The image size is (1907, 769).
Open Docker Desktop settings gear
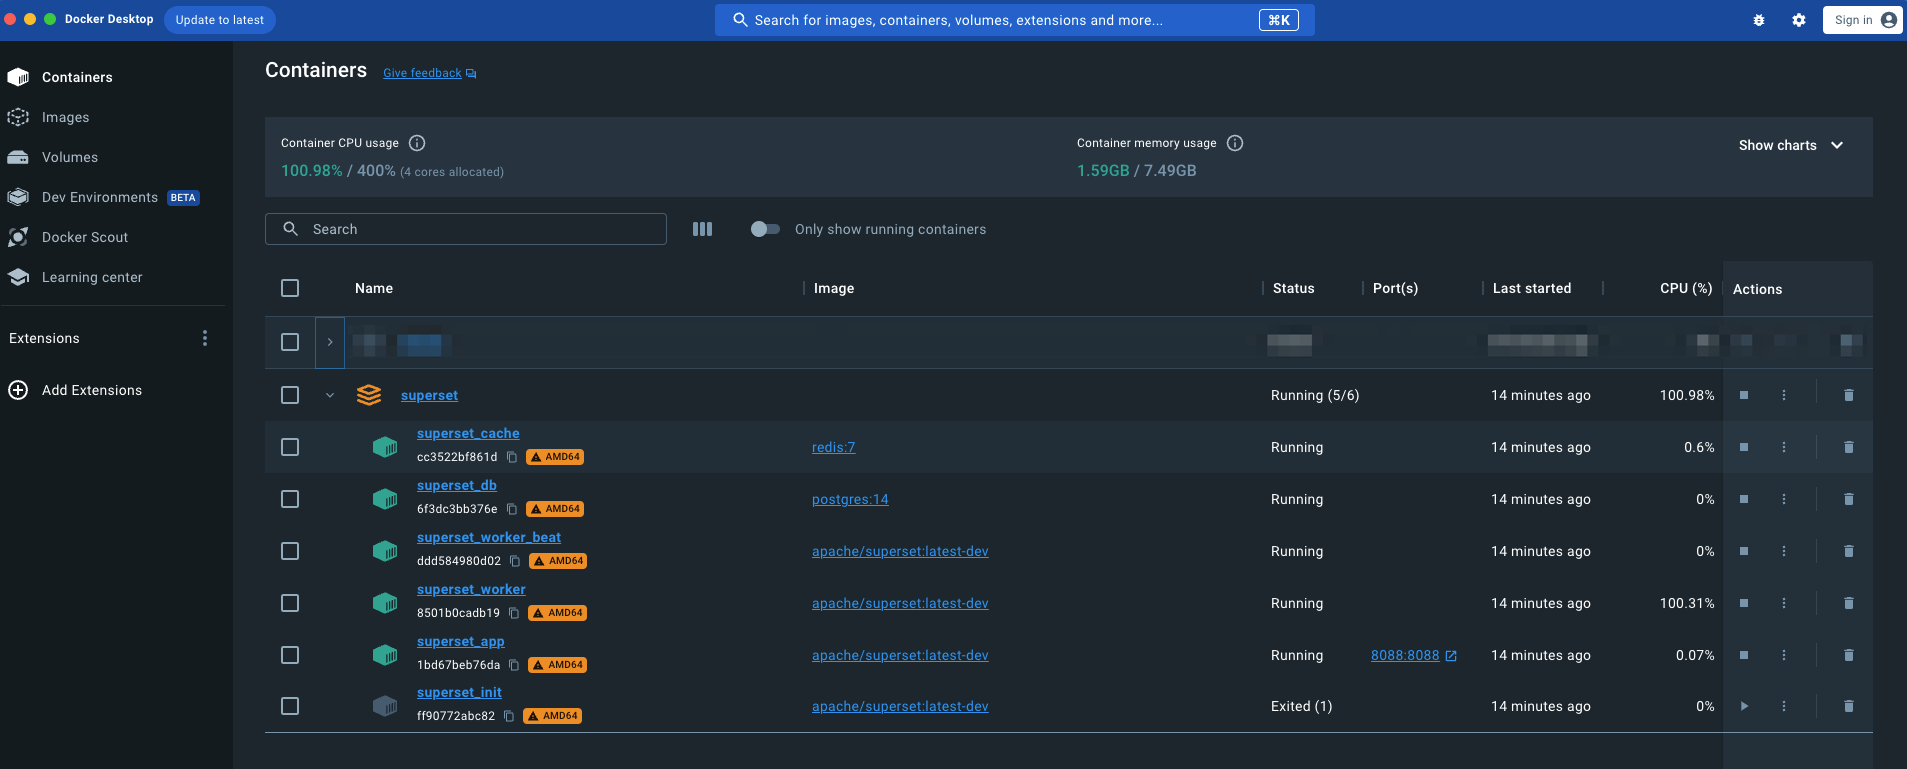[x=1798, y=20]
